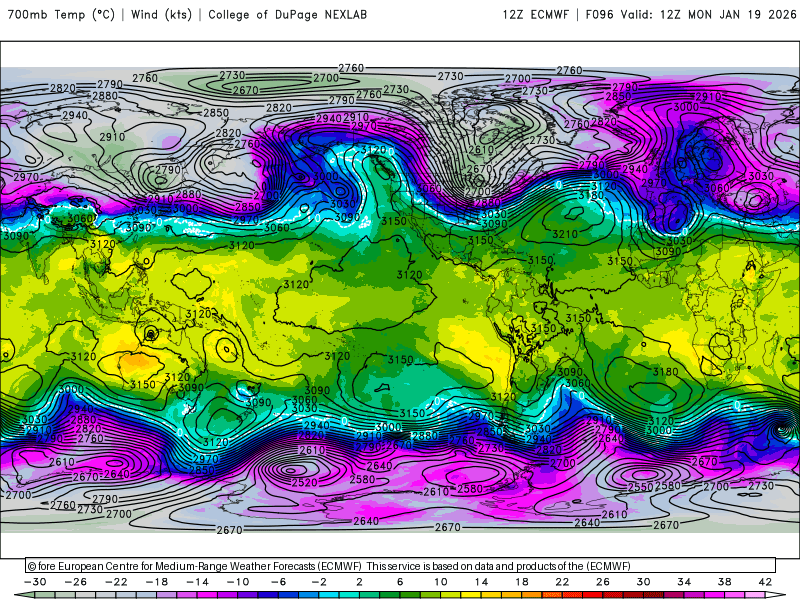Click the -18 colorbar label
The height and width of the screenshot is (600, 800).
157,582
